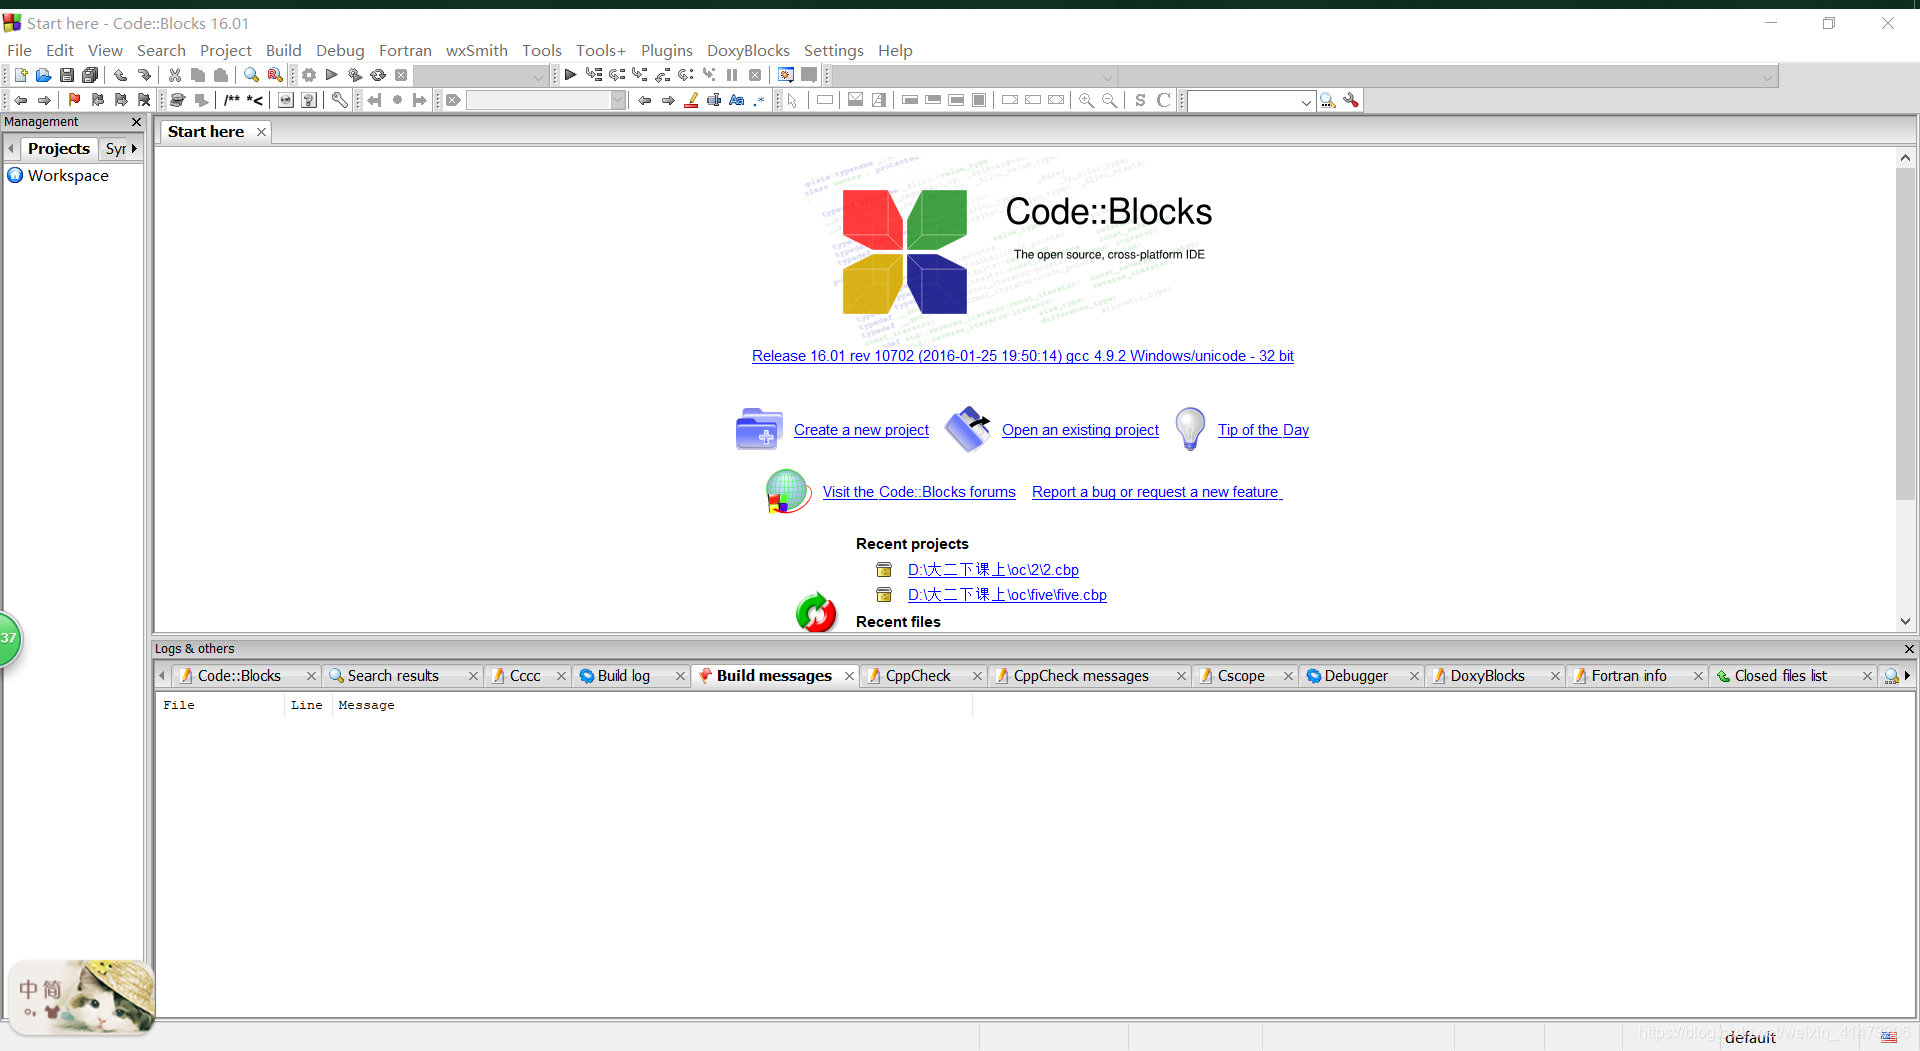The height and width of the screenshot is (1051, 1920).
Task: Click the Run green play icon
Action: [x=332, y=75]
